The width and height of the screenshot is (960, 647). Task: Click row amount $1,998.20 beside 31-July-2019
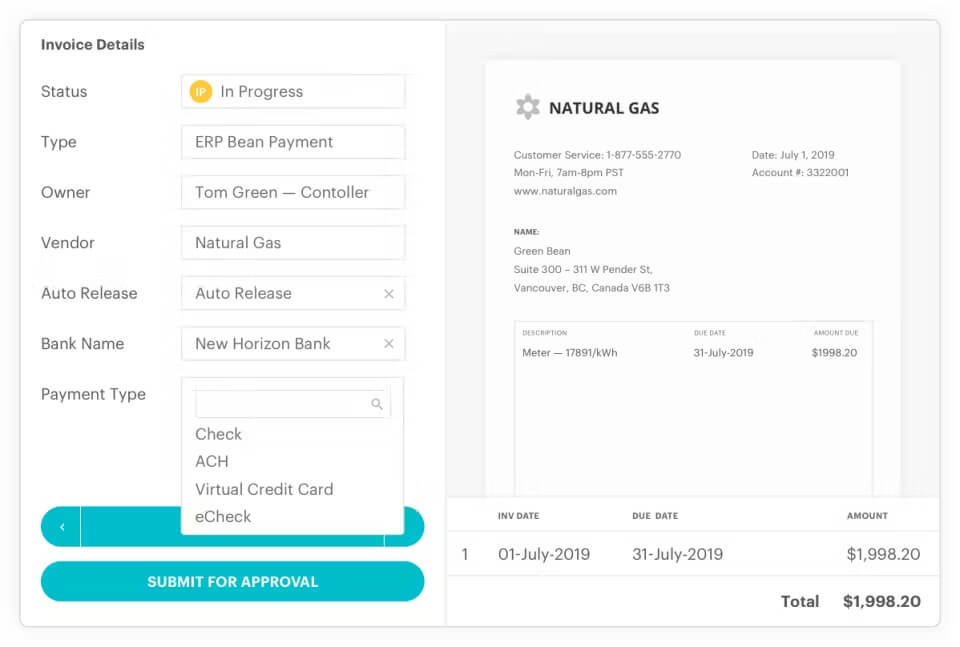pos(883,555)
